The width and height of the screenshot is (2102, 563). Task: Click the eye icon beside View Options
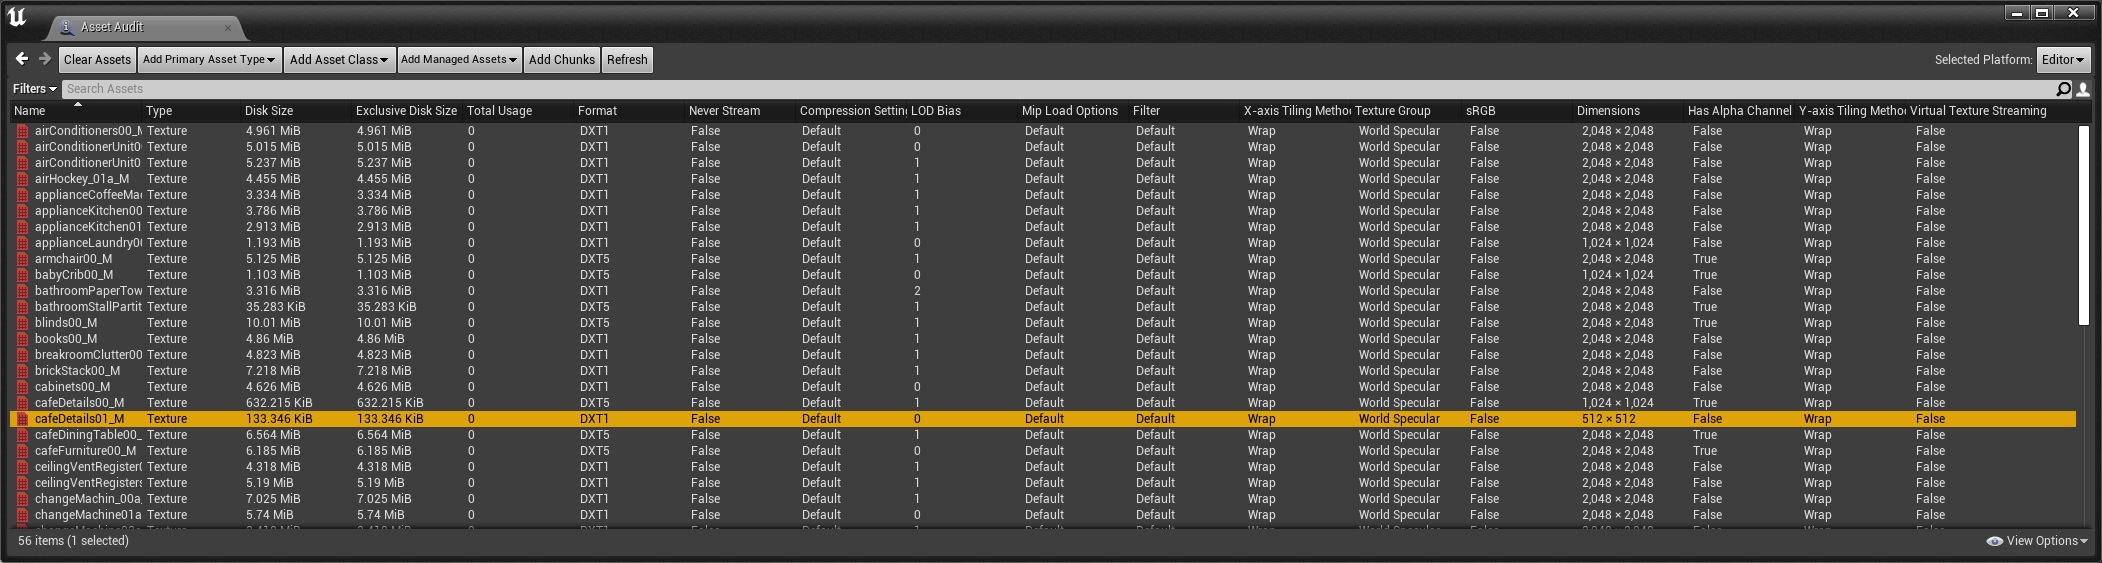1994,541
